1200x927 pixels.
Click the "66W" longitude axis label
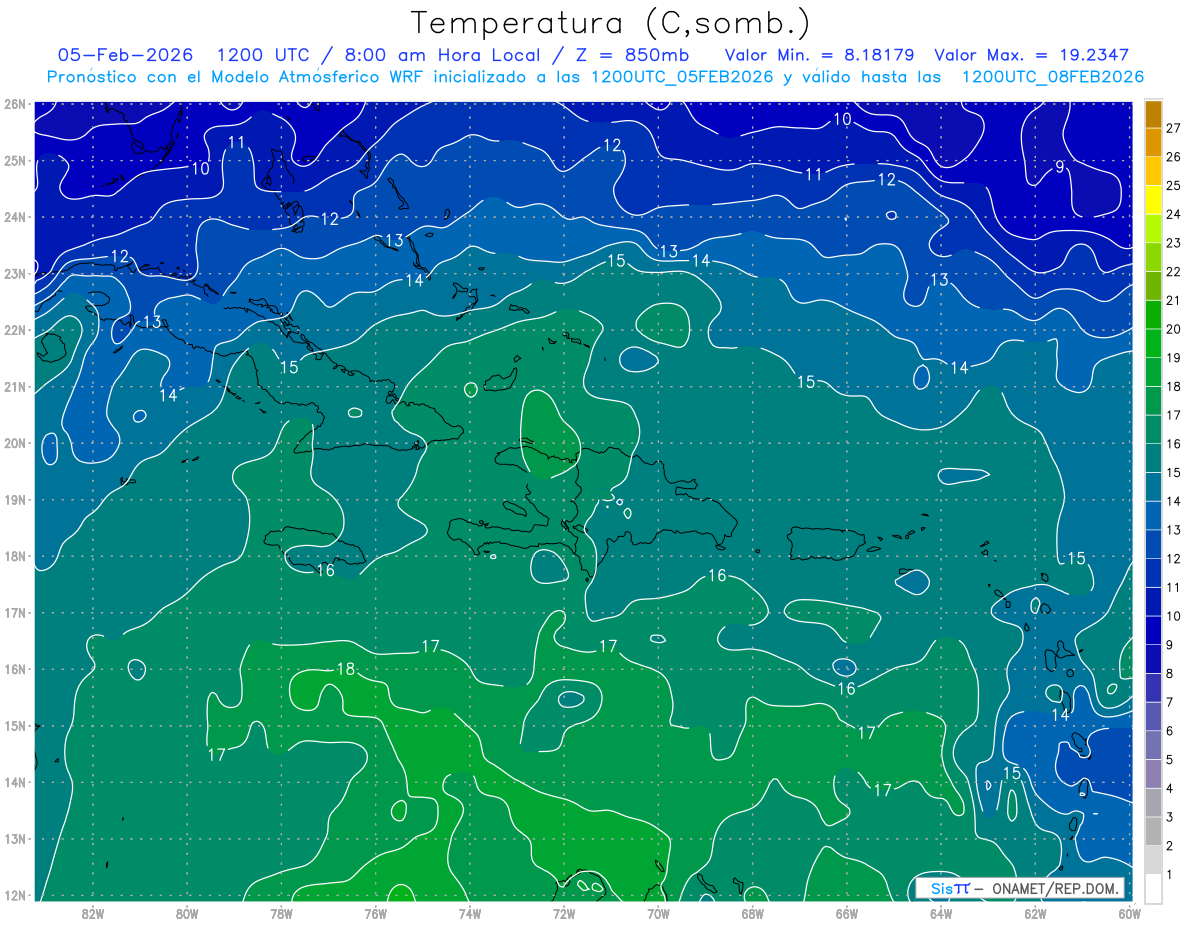(x=846, y=914)
